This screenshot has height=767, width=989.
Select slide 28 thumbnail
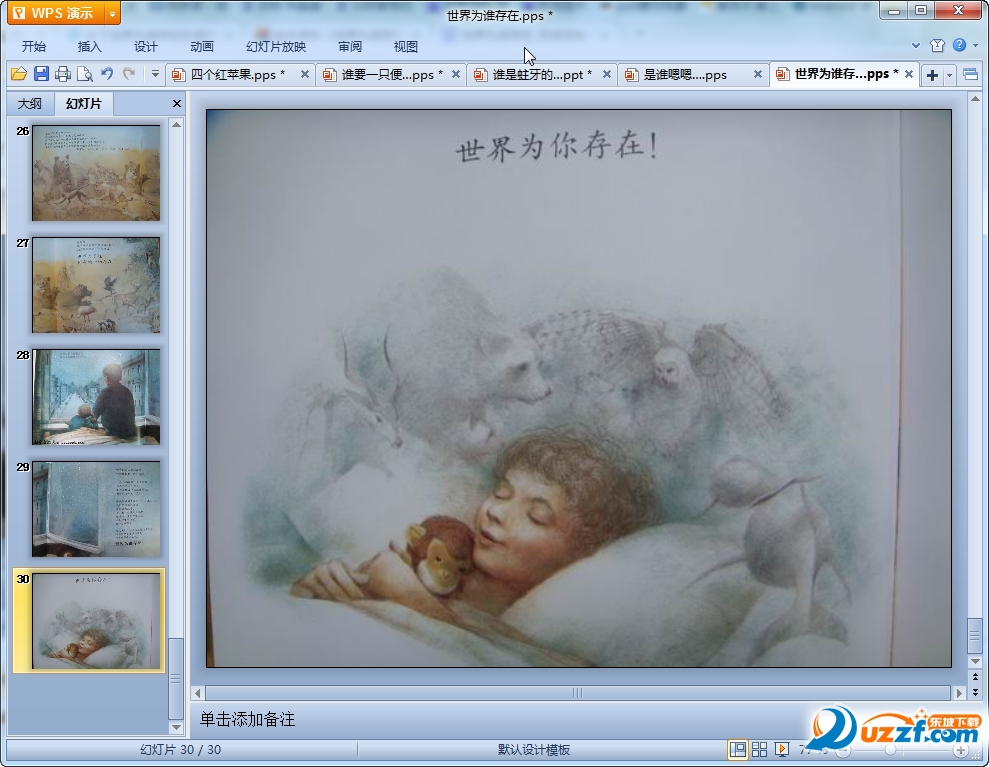point(96,397)
